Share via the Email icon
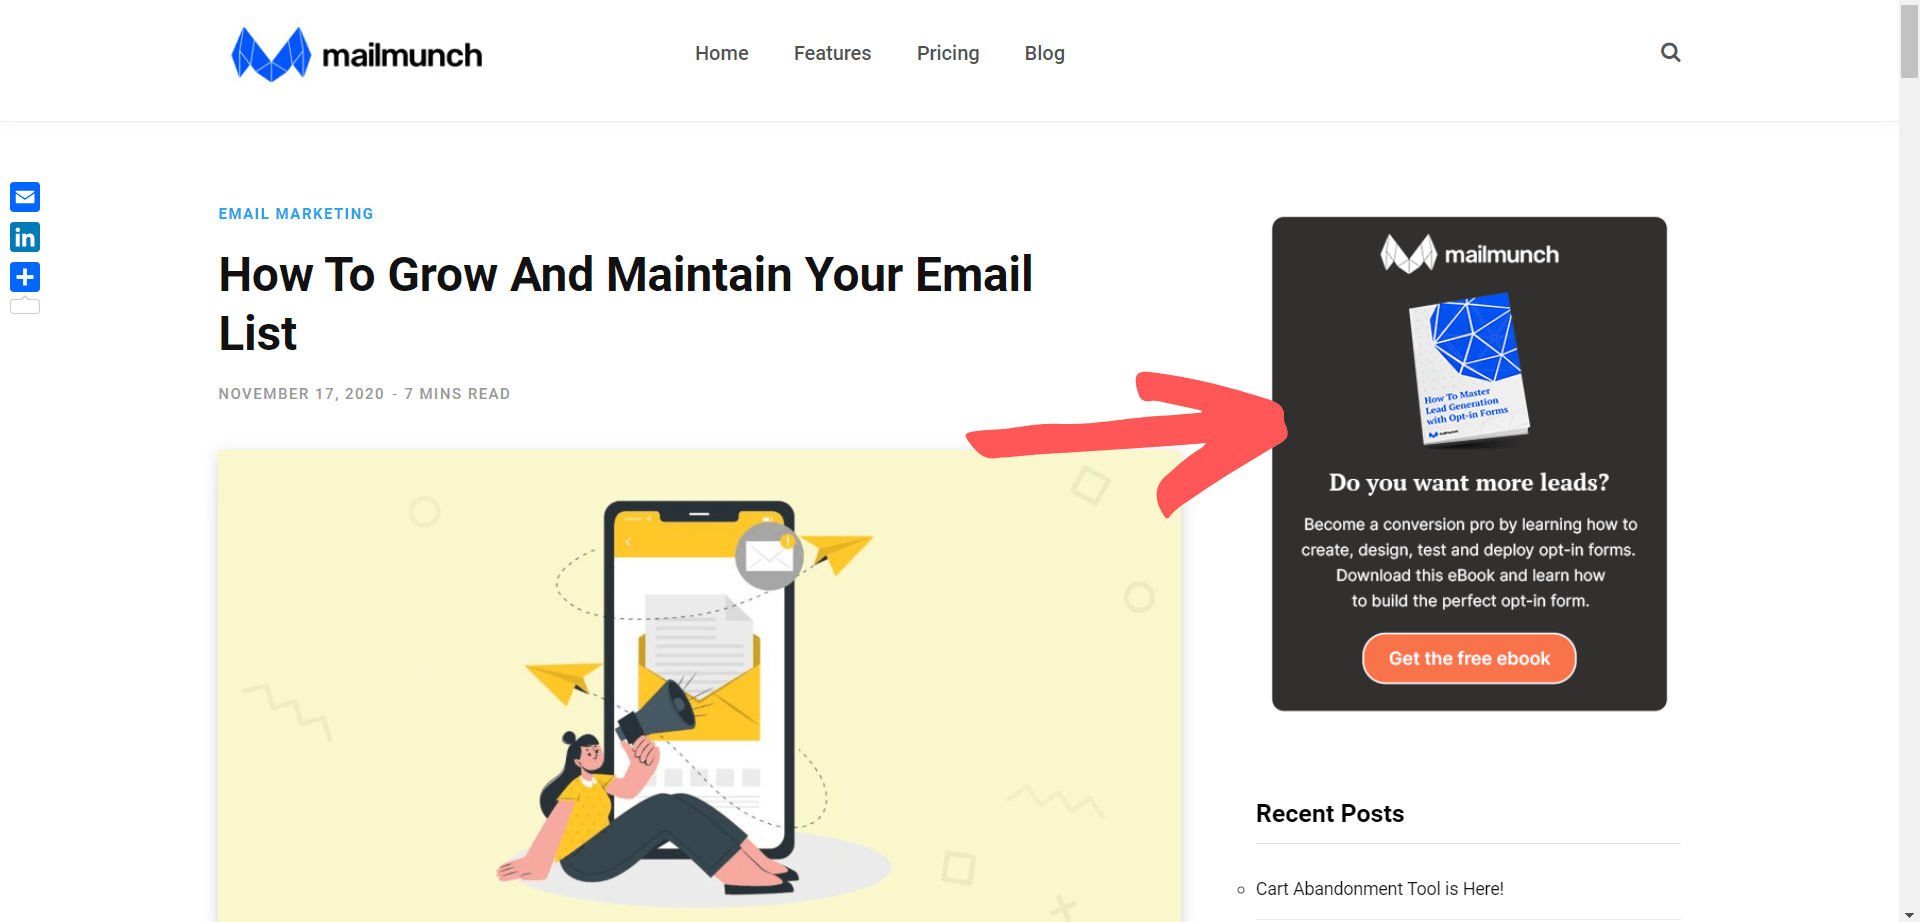 pos(25,197)
